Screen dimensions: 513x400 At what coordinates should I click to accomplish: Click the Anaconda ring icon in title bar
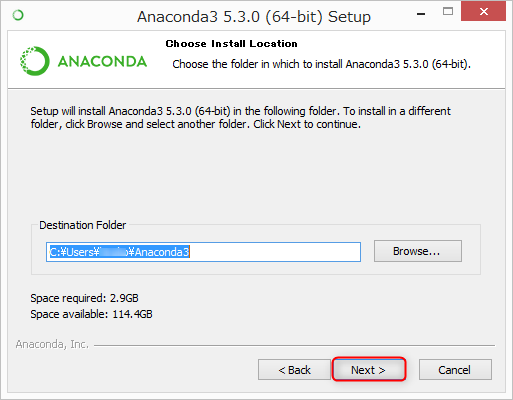18,15
